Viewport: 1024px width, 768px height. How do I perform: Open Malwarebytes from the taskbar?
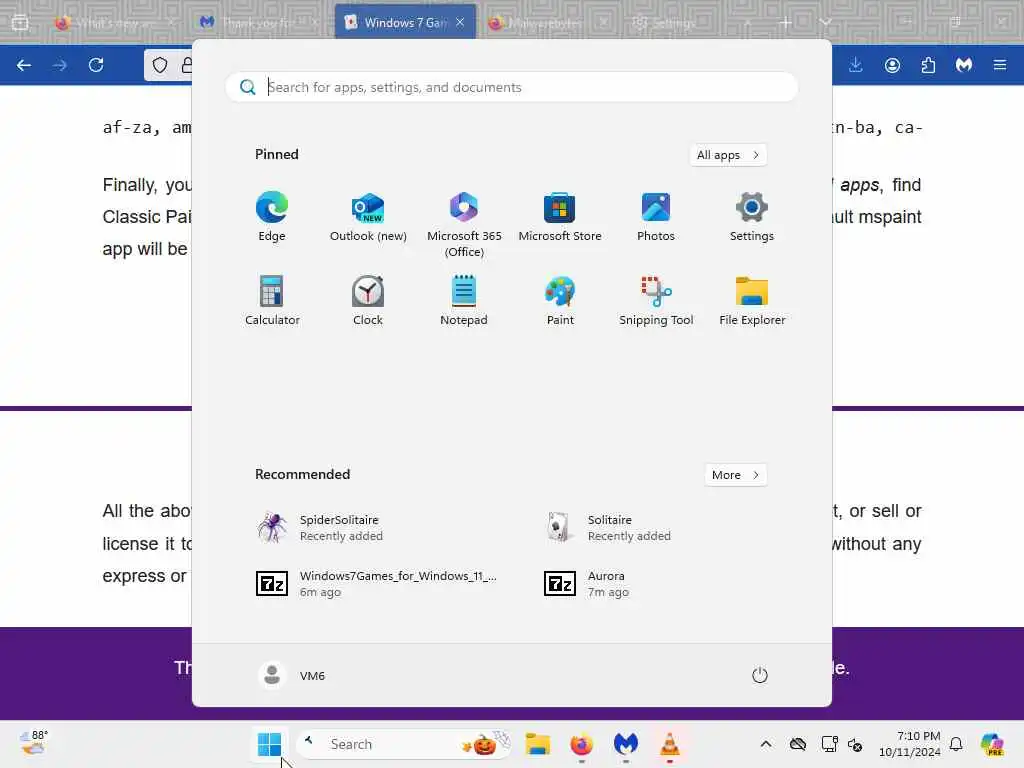(x=625, y=744)
